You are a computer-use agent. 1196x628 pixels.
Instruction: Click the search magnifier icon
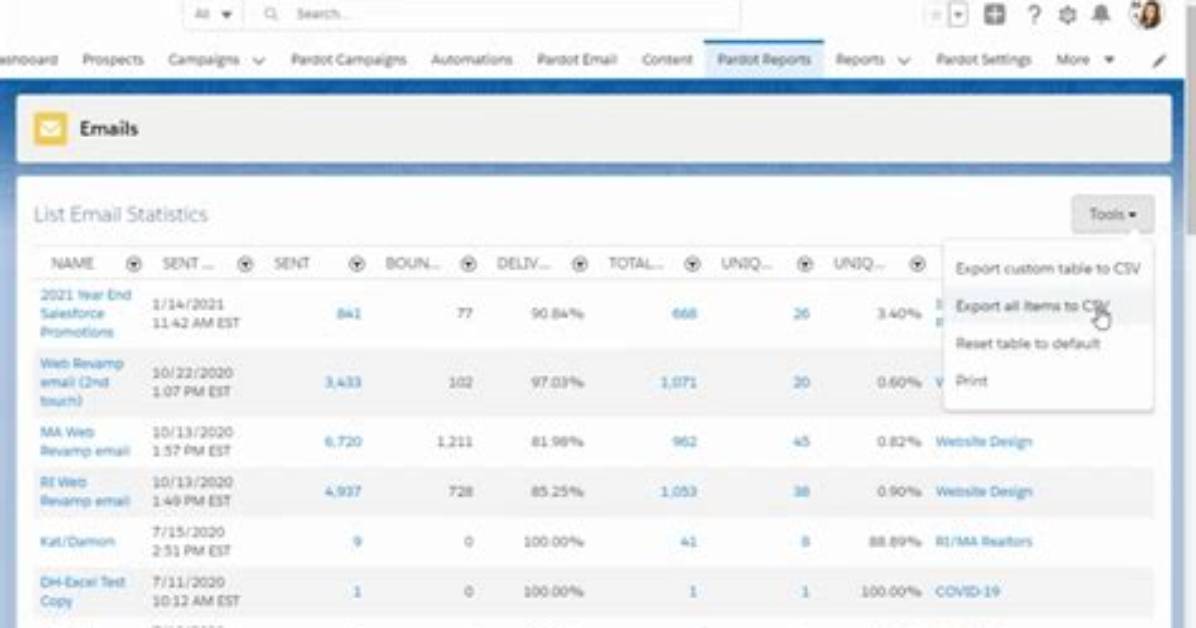[270, 14]
